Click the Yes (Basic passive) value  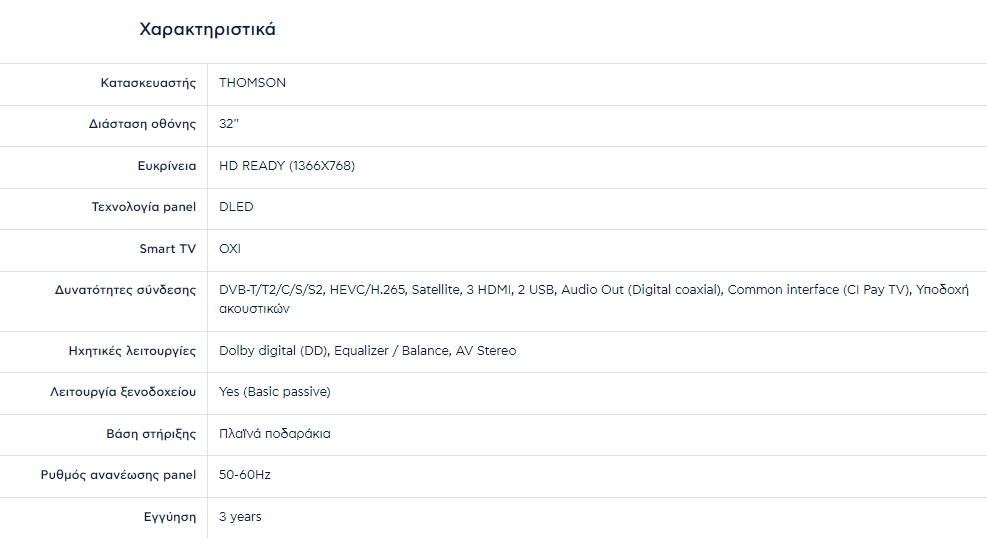274,392
